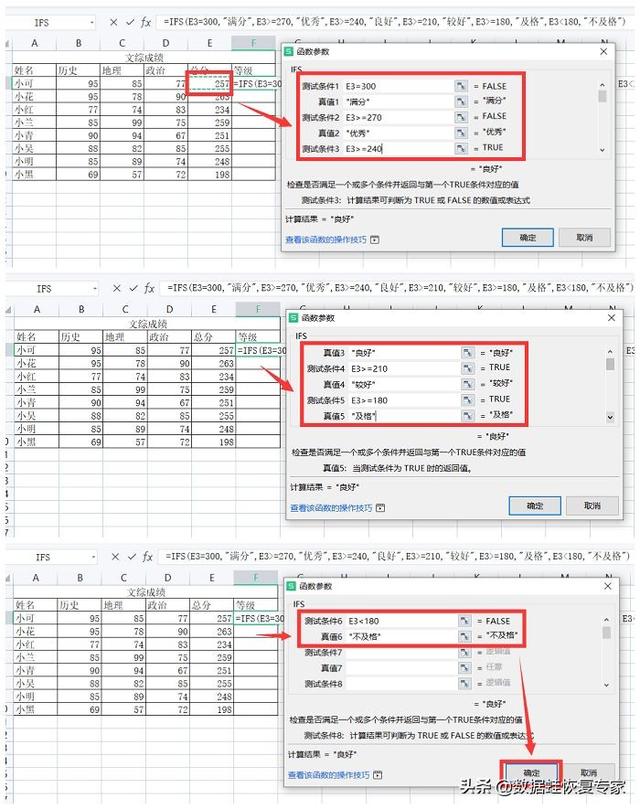Click scroll-down arrow in dialog showing 真值5 "及格"
This screenshot has height=809, width=640.
tap(610, 417)
